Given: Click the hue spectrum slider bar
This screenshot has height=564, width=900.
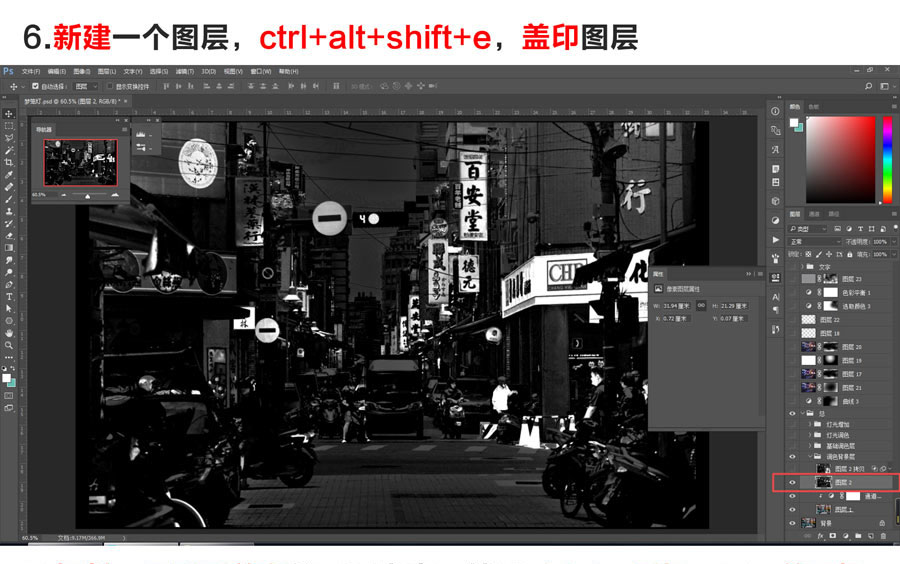Looking at the screenshot, I should (887, 160).
